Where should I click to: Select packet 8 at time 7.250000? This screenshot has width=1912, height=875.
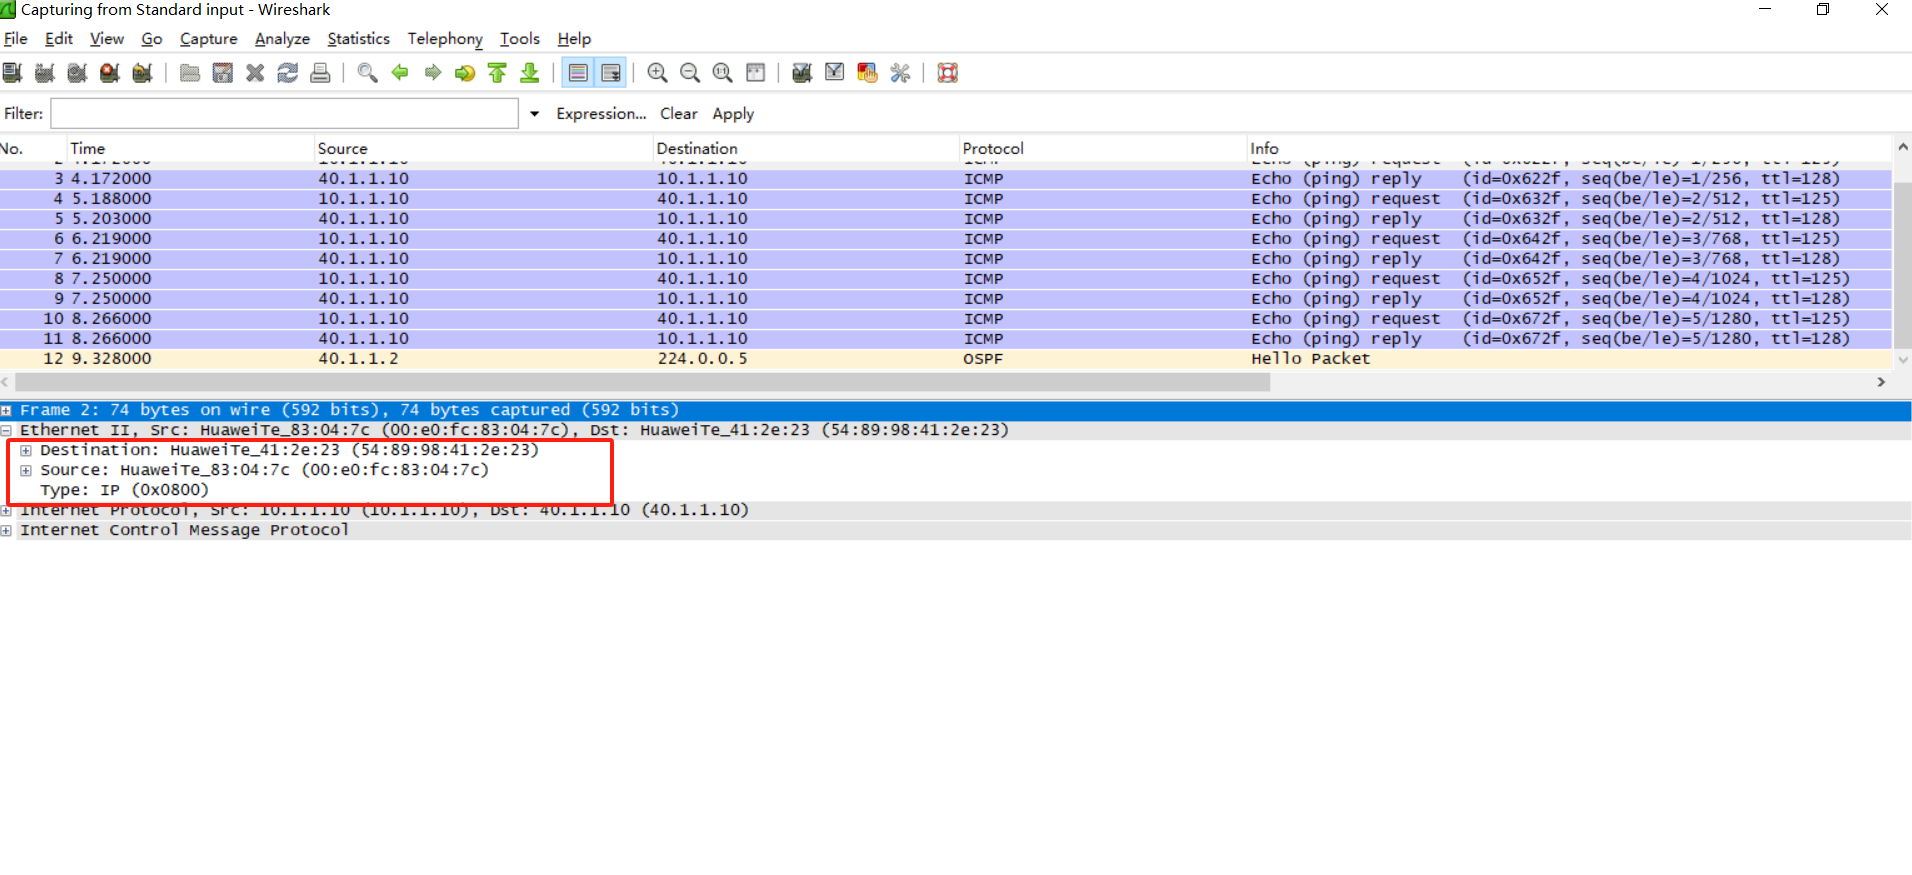pos(946,279)
